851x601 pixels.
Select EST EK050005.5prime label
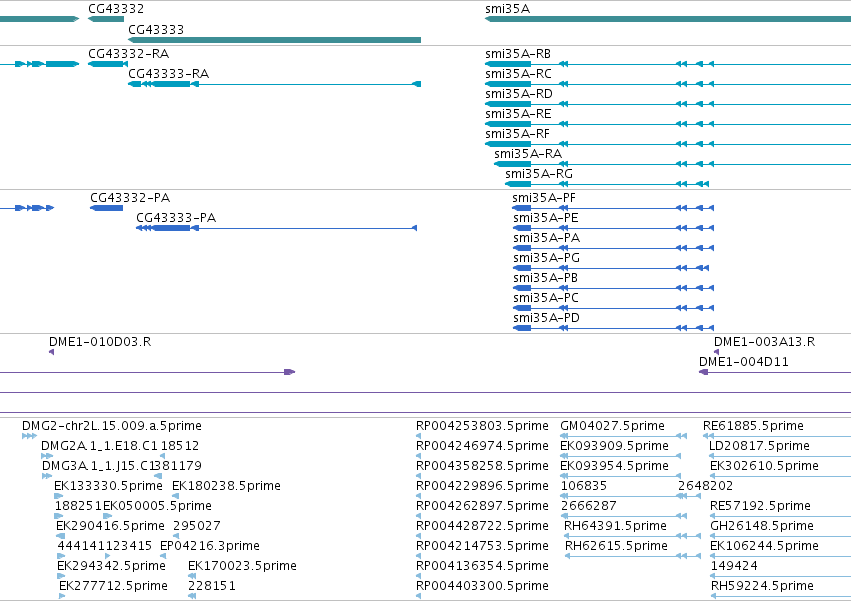click(157, 506)
